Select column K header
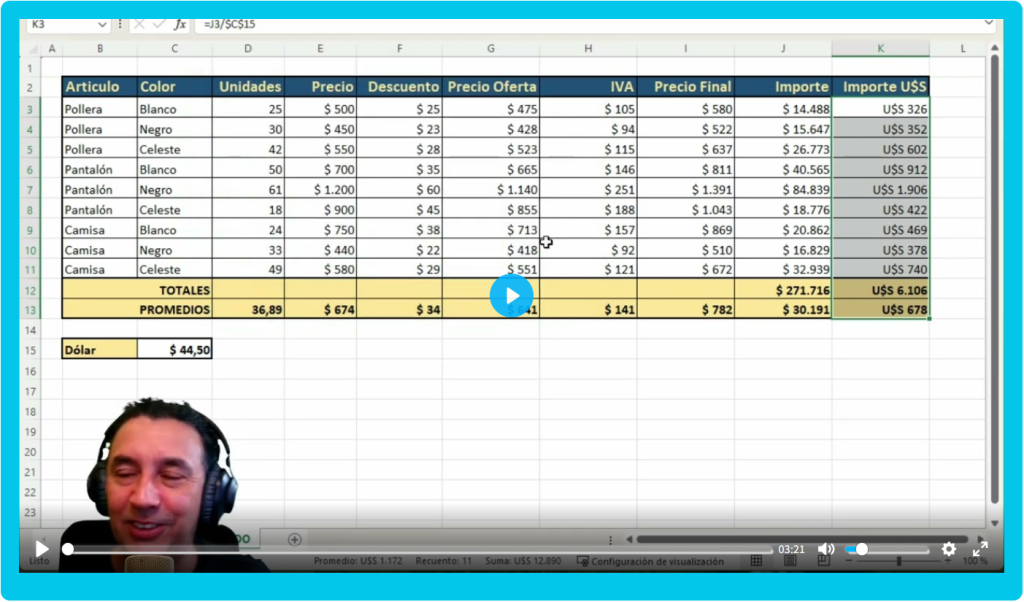Screen dimensions: 1024x602 [880, 49]
